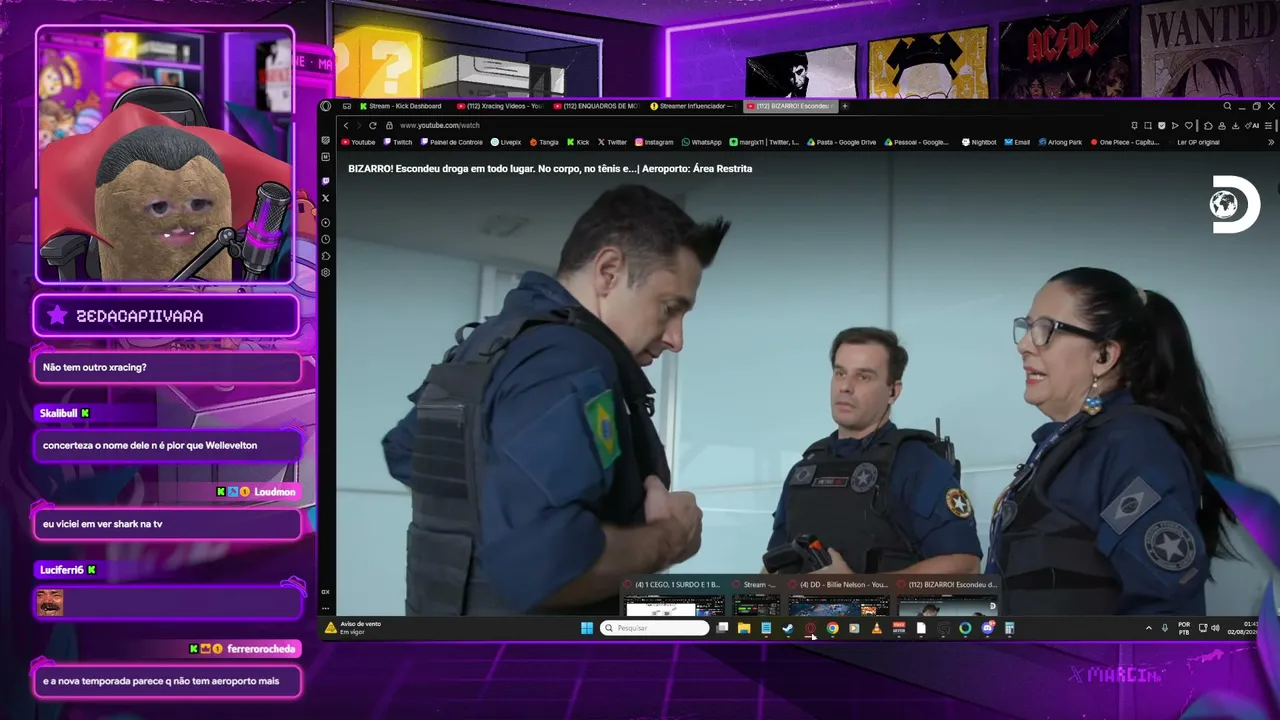This screenshot has height=720, width=1280.
Task: Open the Kick bookmark
Action: (578, 142)
